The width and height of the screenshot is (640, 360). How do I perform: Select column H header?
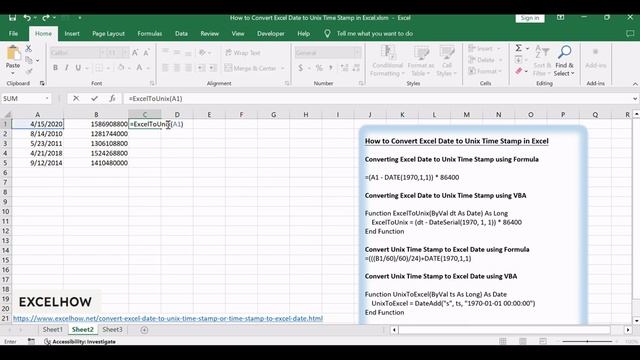[x=306, y=115]
